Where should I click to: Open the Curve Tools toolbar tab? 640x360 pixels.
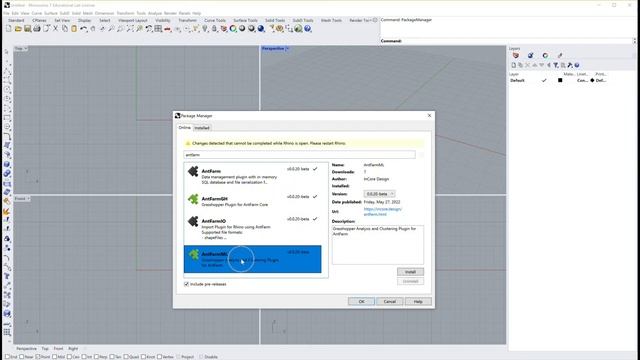coord(215,20)
